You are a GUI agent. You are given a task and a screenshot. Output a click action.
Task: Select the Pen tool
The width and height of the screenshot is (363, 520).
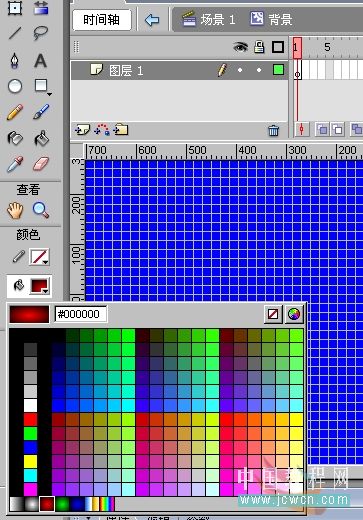tap(15, 60)
